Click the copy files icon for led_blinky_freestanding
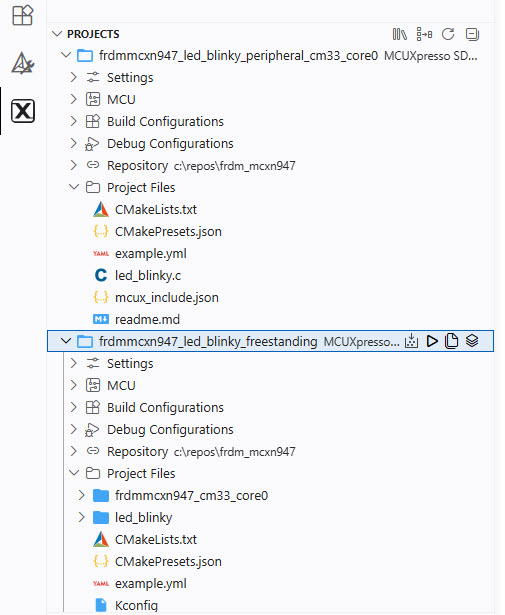Screen dimensions: 505x615 [x=451, y=341]
